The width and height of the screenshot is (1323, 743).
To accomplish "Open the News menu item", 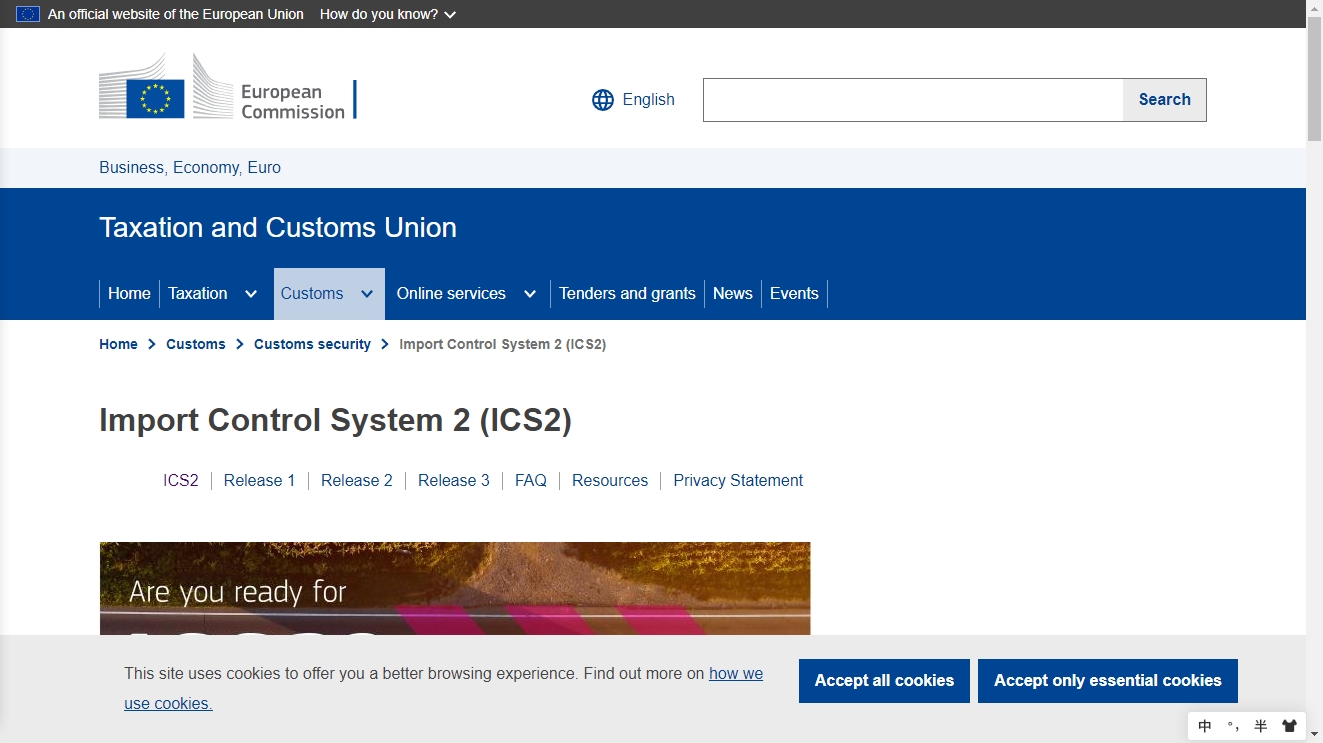I will 732,294.
